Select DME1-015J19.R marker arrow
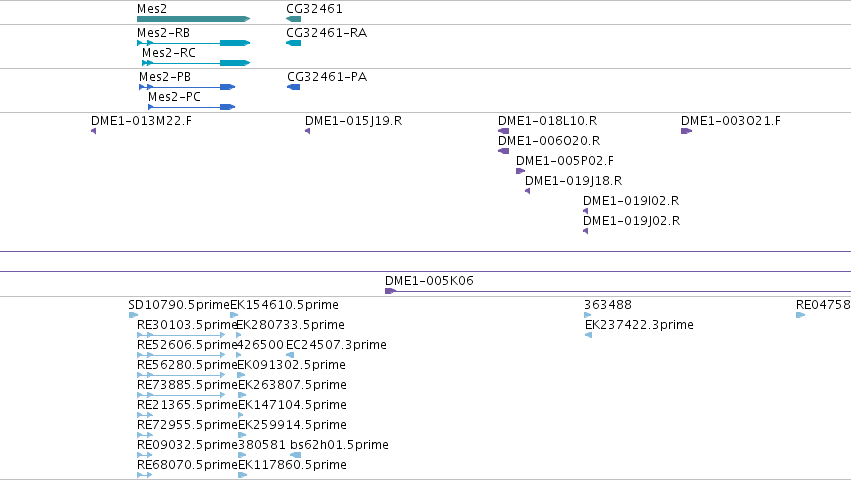The width and height of the screenshot is (851, 480). [307, 131]
